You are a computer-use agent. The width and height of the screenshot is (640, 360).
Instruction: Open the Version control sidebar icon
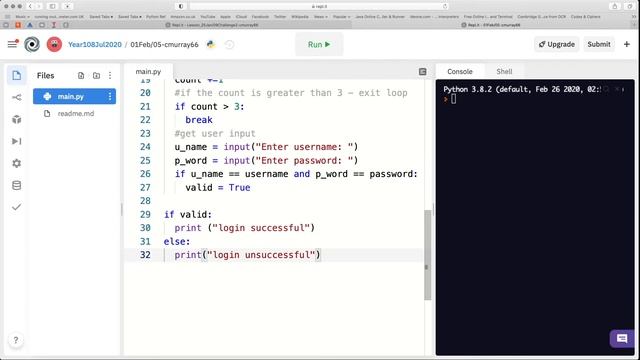click(16, 97)
